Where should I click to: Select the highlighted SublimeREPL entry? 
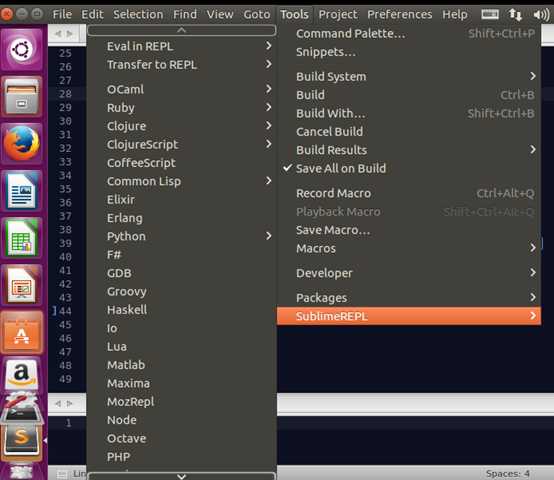(409, 316)
